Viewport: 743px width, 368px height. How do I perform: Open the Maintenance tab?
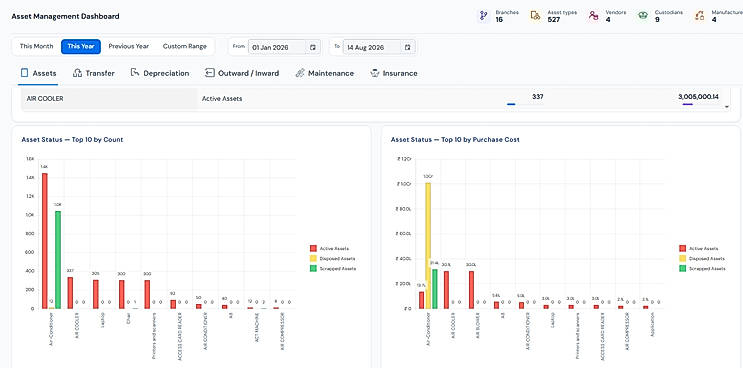click(x=325, y=73)
